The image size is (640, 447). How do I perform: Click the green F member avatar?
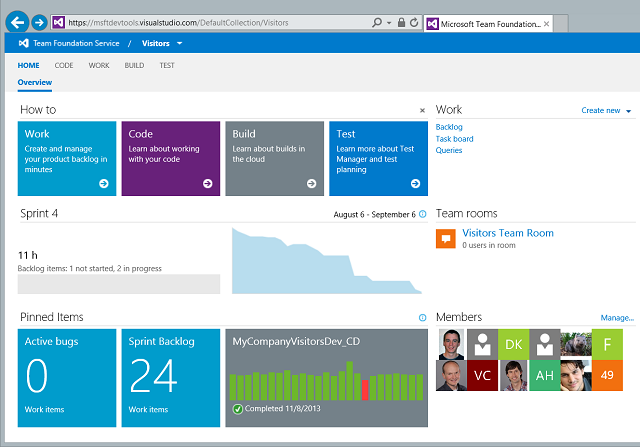(607, 345)
